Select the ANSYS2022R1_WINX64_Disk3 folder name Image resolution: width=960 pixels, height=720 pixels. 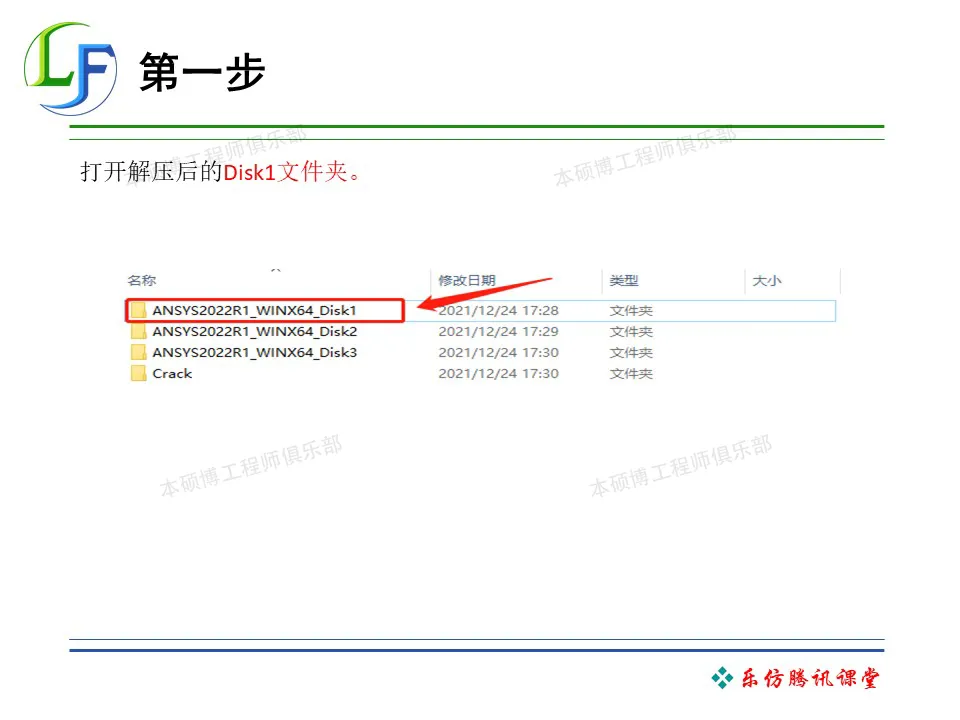255,352
